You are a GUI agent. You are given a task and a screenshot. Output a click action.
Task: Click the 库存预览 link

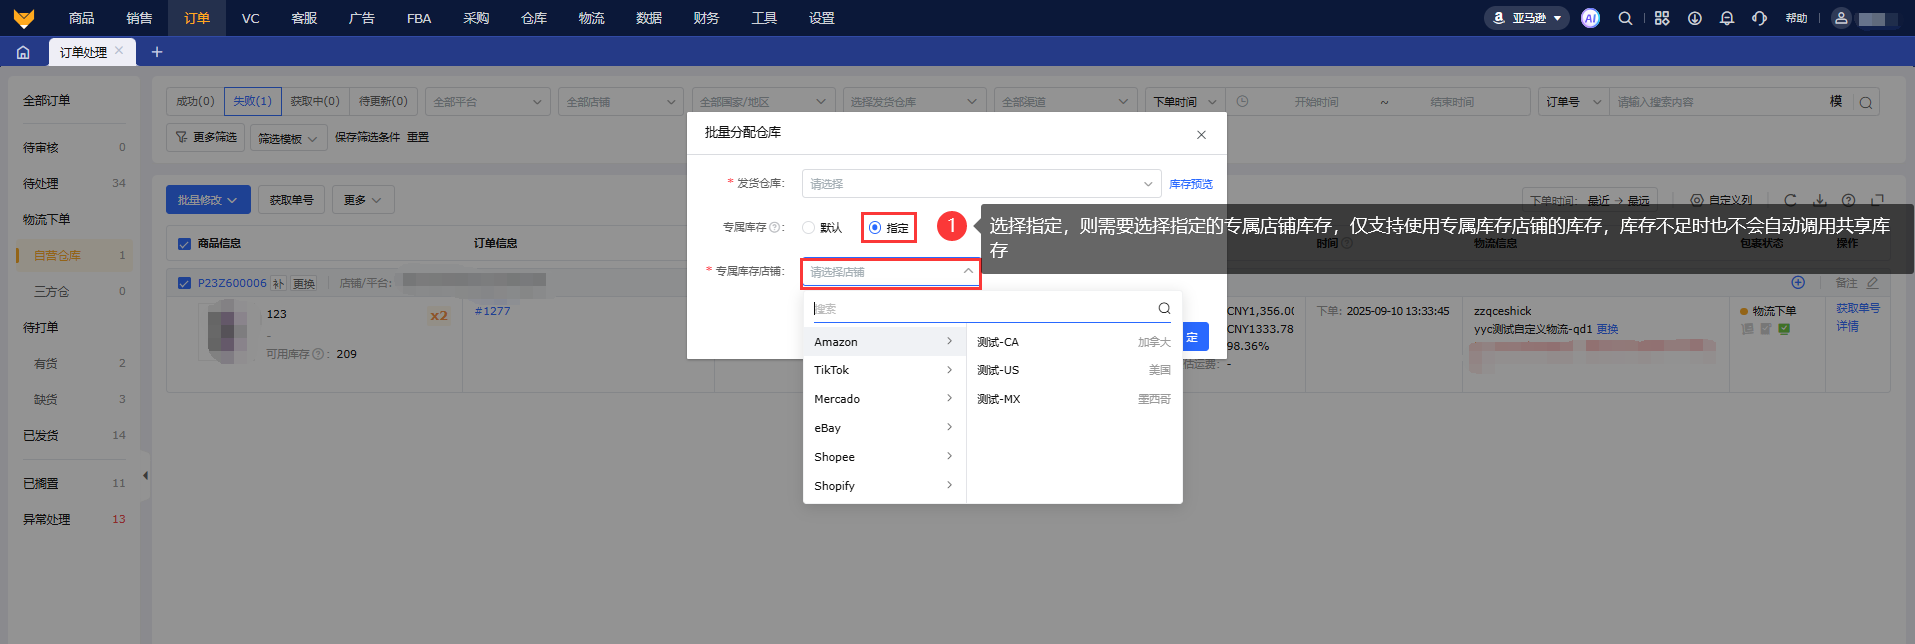pyautogui.click(x=1190, y=184)
